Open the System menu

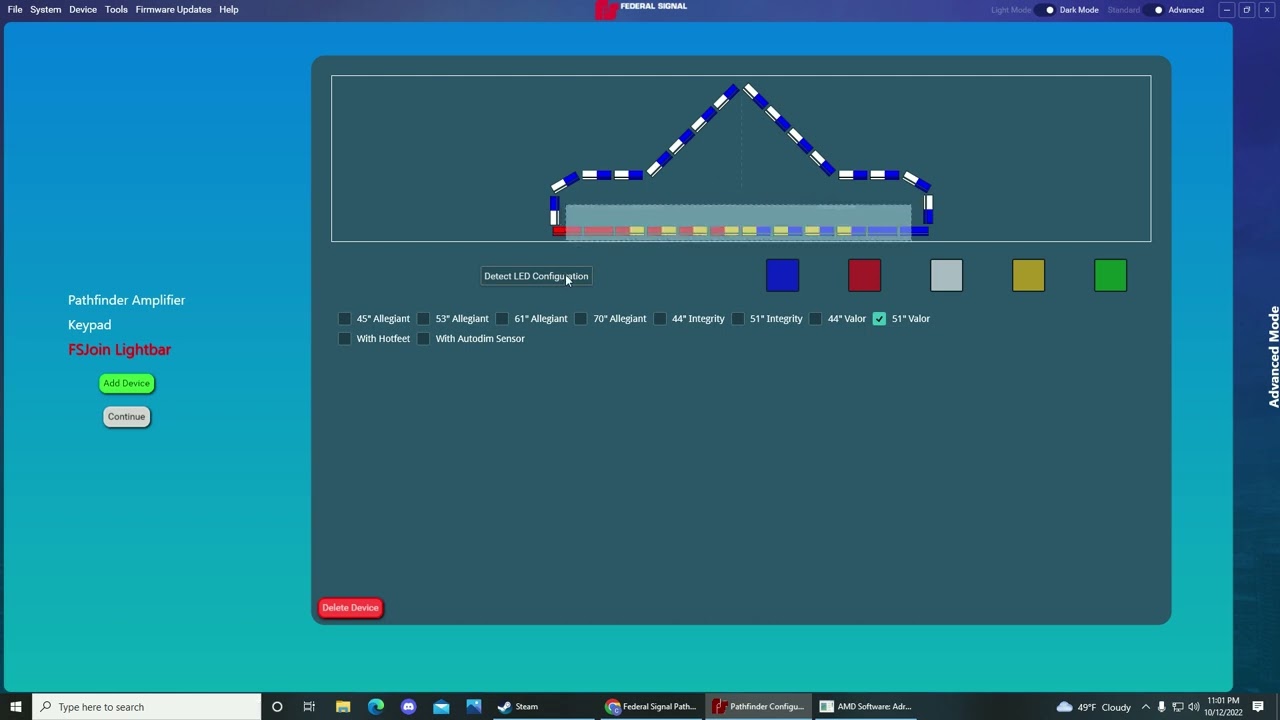(x=45, y=10)
